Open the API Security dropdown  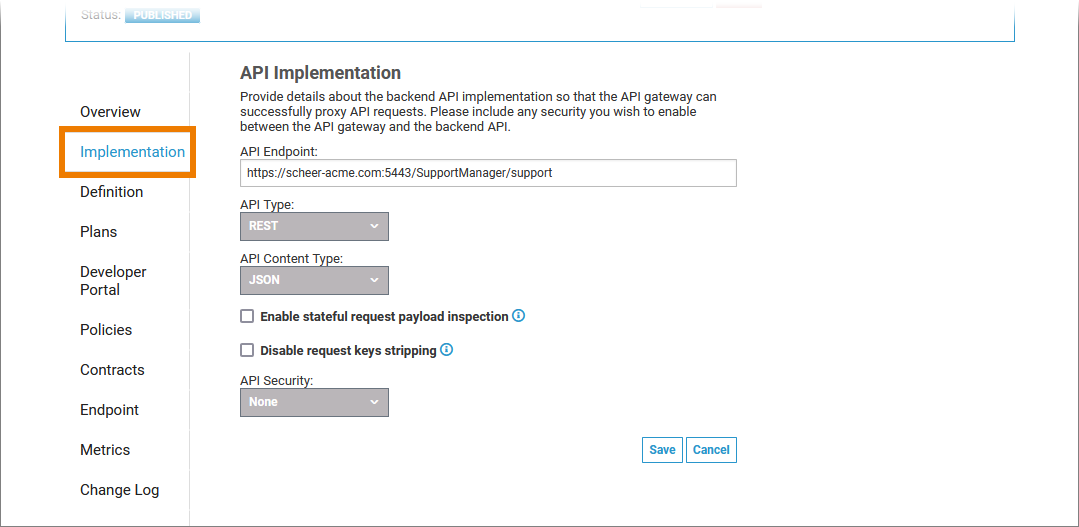point(314,402)
